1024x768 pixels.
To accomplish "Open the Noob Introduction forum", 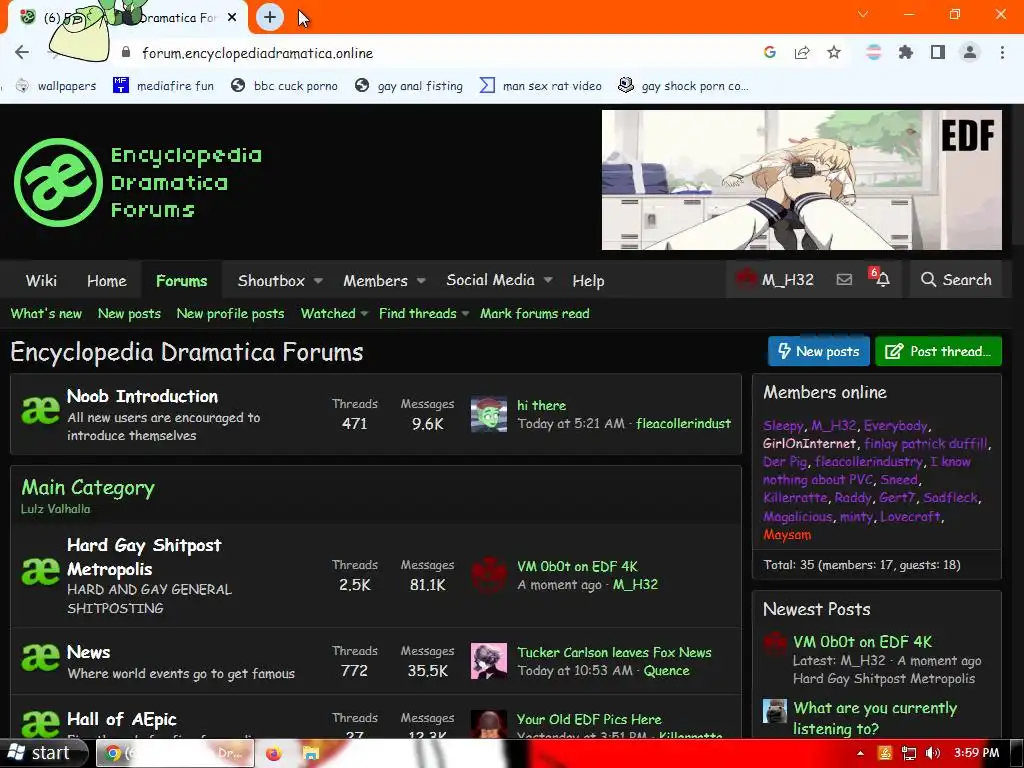I will (142, 396).
